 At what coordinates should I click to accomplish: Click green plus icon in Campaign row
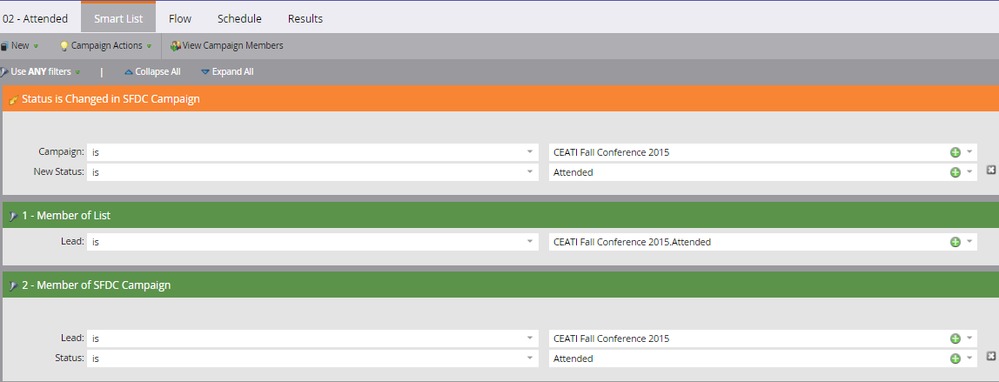[955, 152]
